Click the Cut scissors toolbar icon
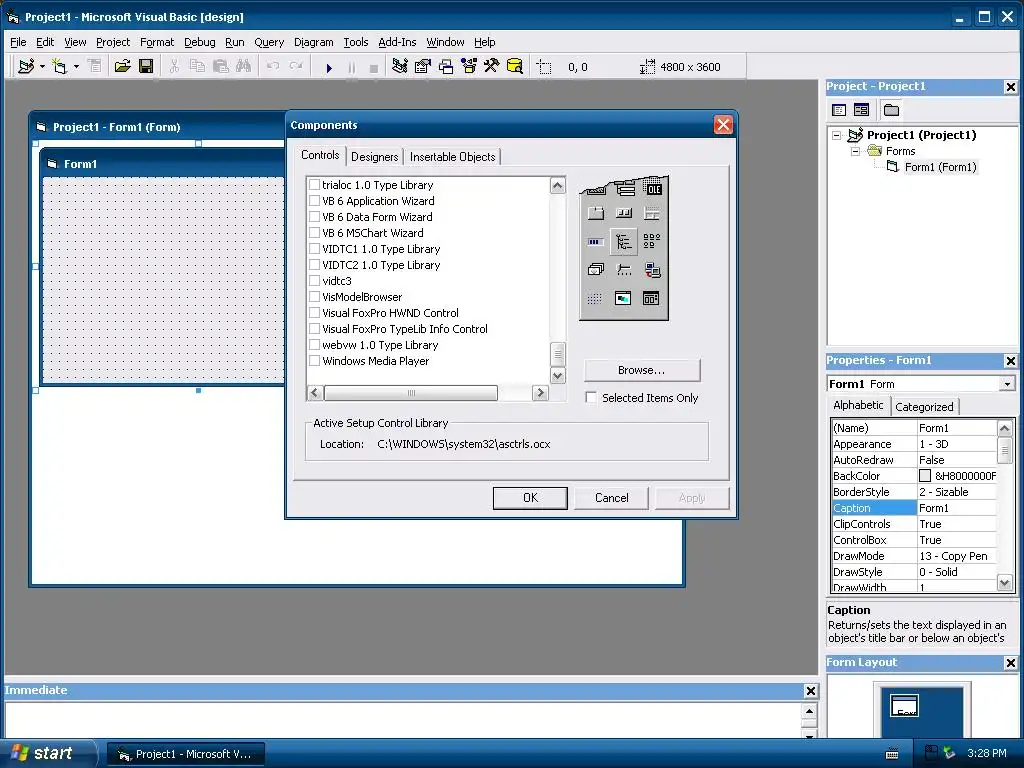 (174, 67)
